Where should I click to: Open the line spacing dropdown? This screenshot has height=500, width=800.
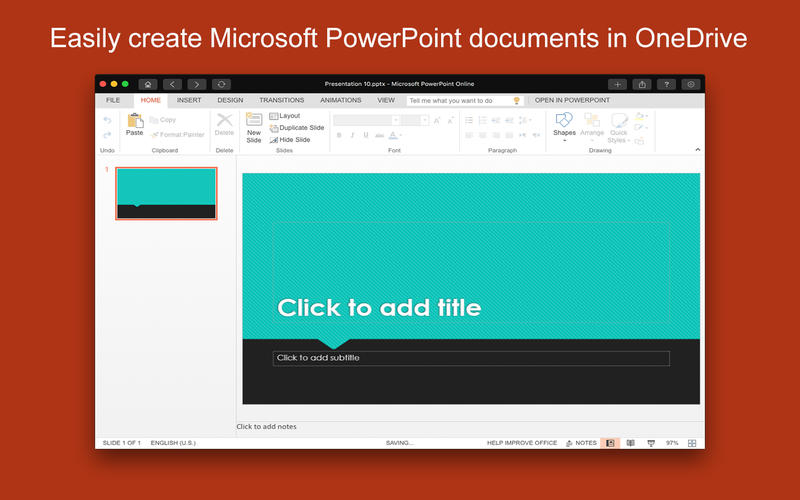[x=525, y=120]
